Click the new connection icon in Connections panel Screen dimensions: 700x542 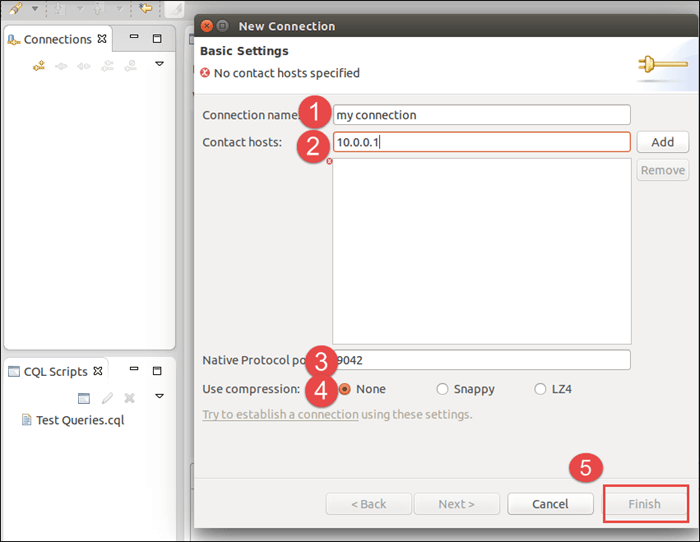[x=39, y=66]
